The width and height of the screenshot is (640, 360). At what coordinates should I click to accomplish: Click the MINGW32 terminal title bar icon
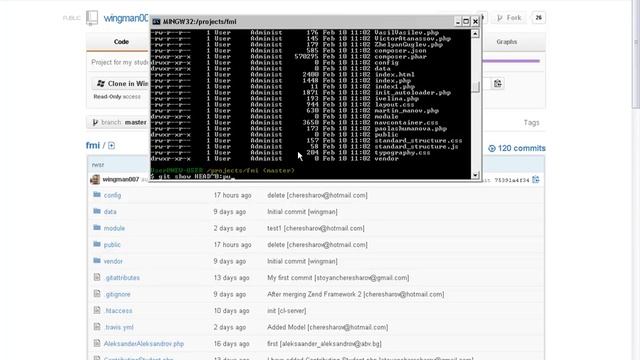(x=156, y=22)
